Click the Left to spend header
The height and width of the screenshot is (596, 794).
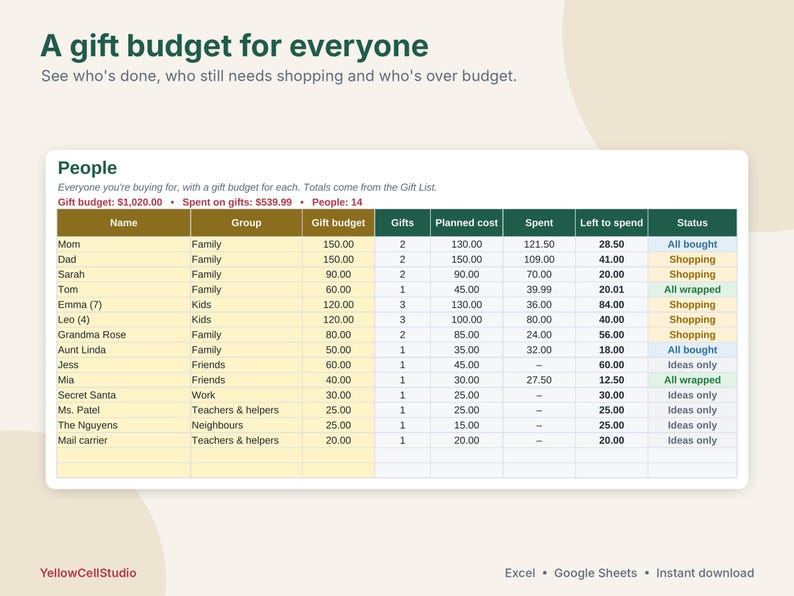point(611,223)
